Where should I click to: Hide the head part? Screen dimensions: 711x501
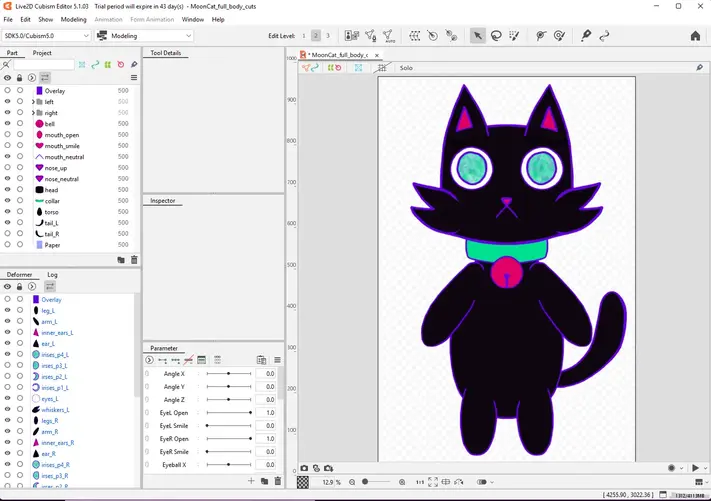[x=7, y=190]
